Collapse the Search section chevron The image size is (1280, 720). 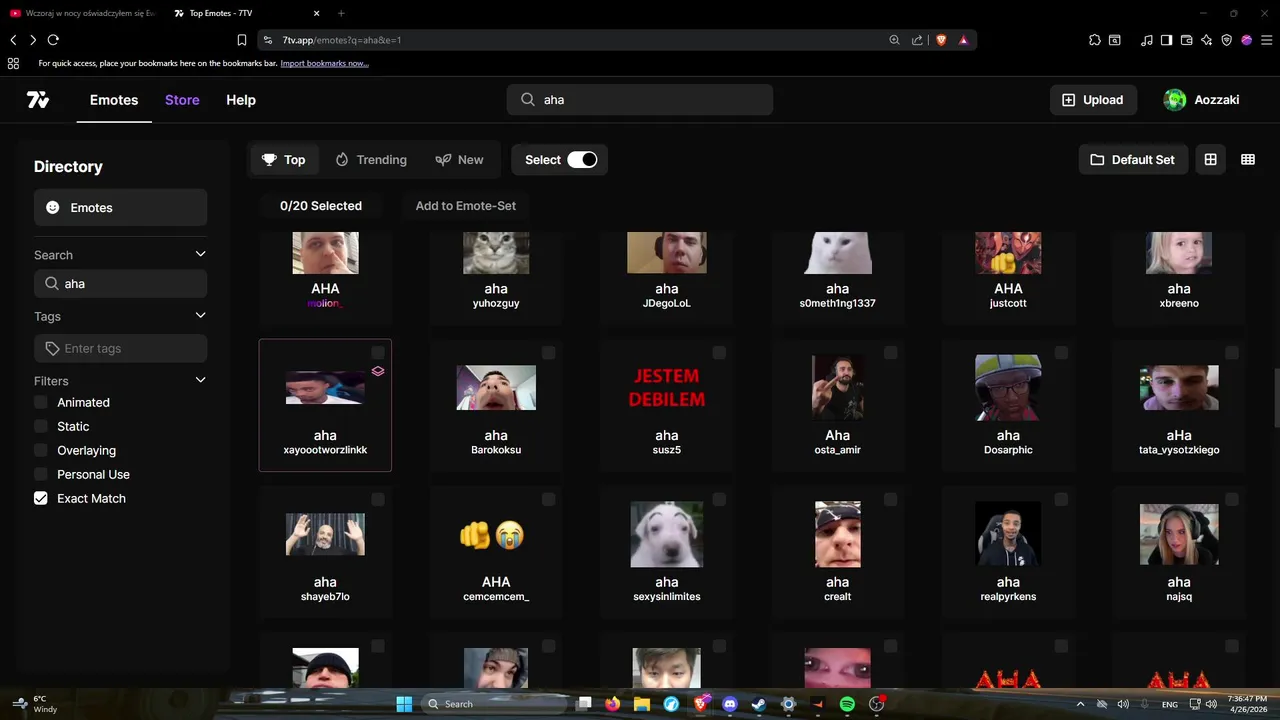tap(200, 254)
